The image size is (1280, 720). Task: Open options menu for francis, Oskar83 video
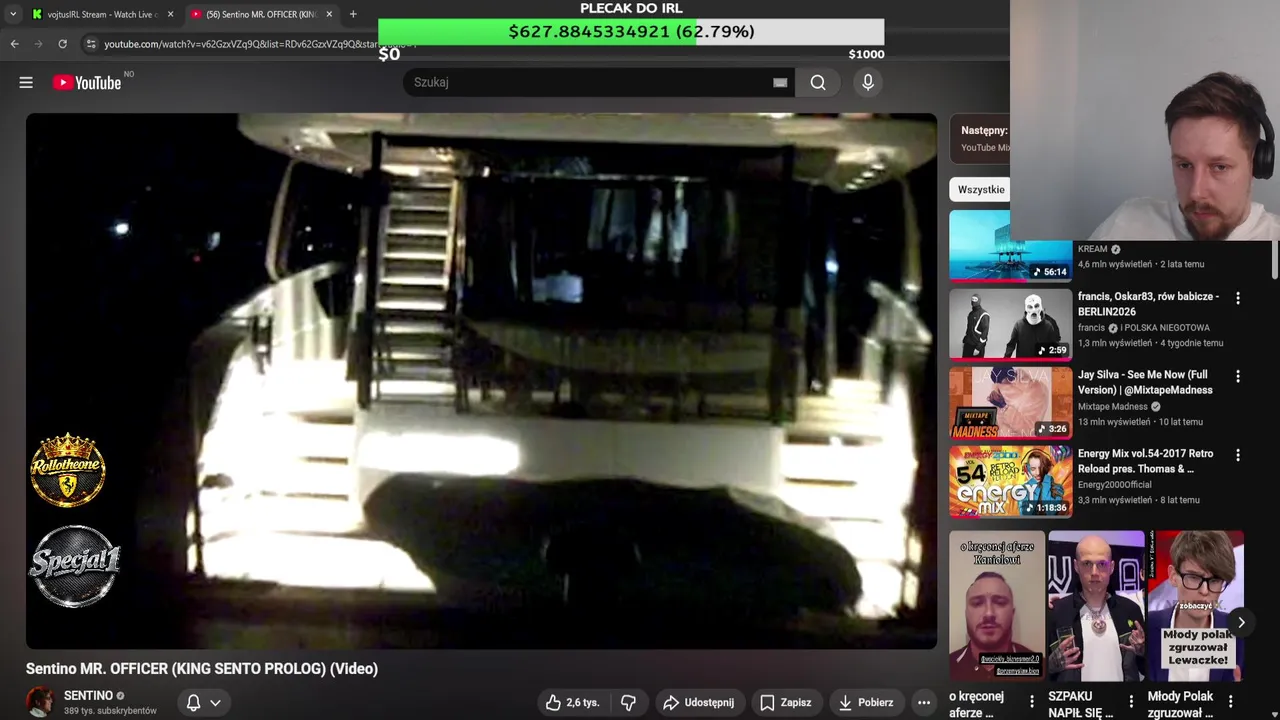(x=1238, y=298)
